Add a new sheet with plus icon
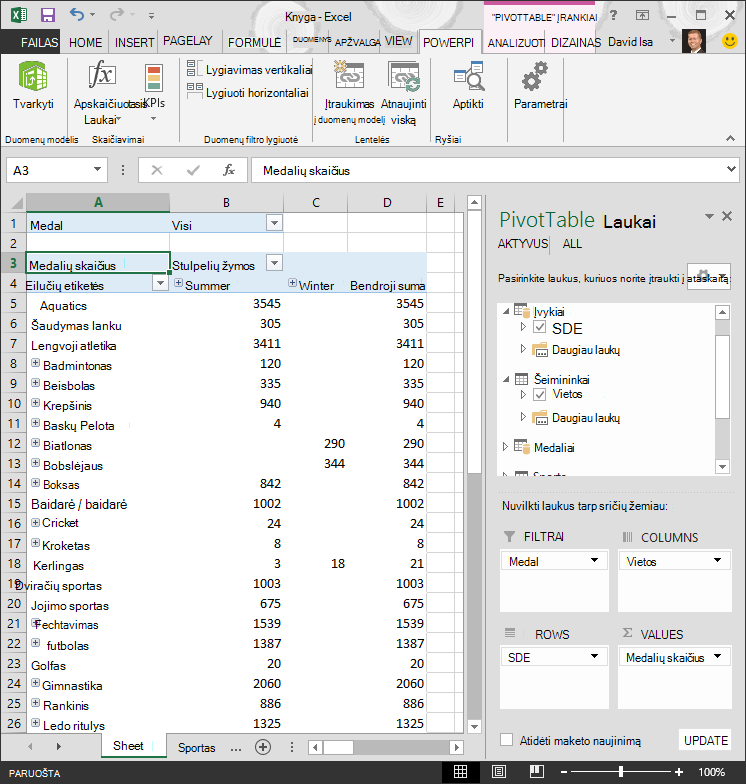The height and width of the screenshot is (784, 746). (263, 747)
